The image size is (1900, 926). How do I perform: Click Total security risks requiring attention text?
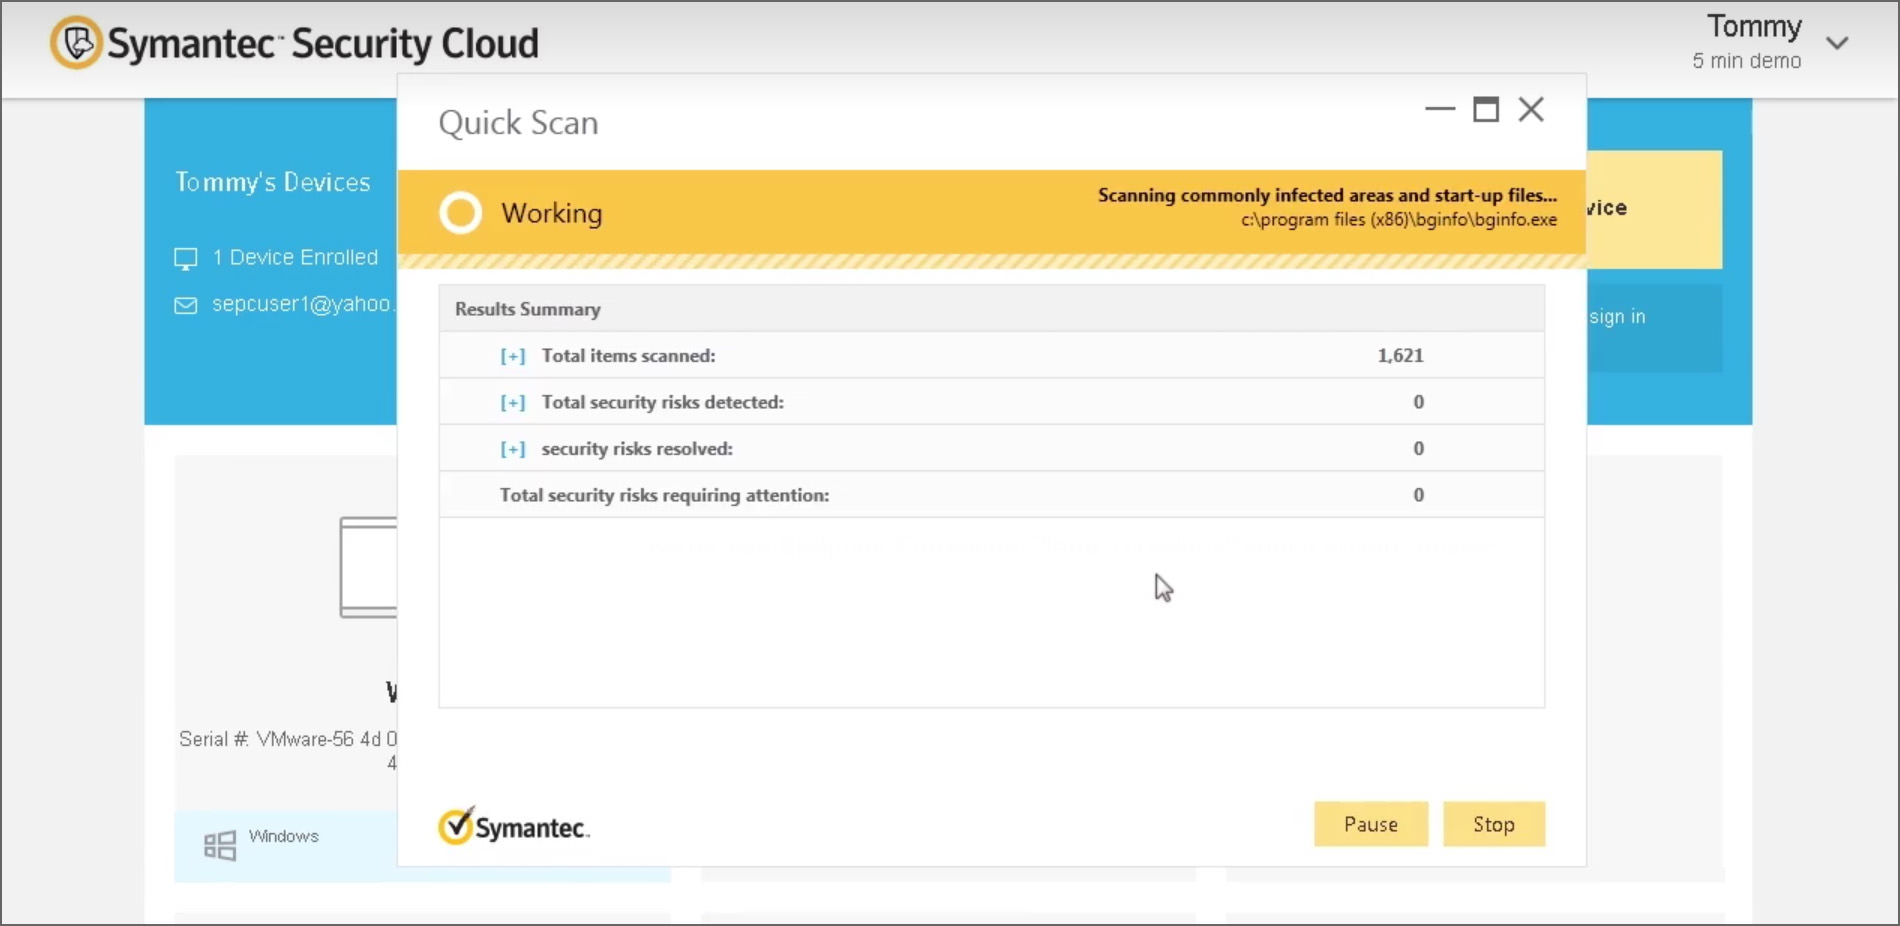coord(664,495)
